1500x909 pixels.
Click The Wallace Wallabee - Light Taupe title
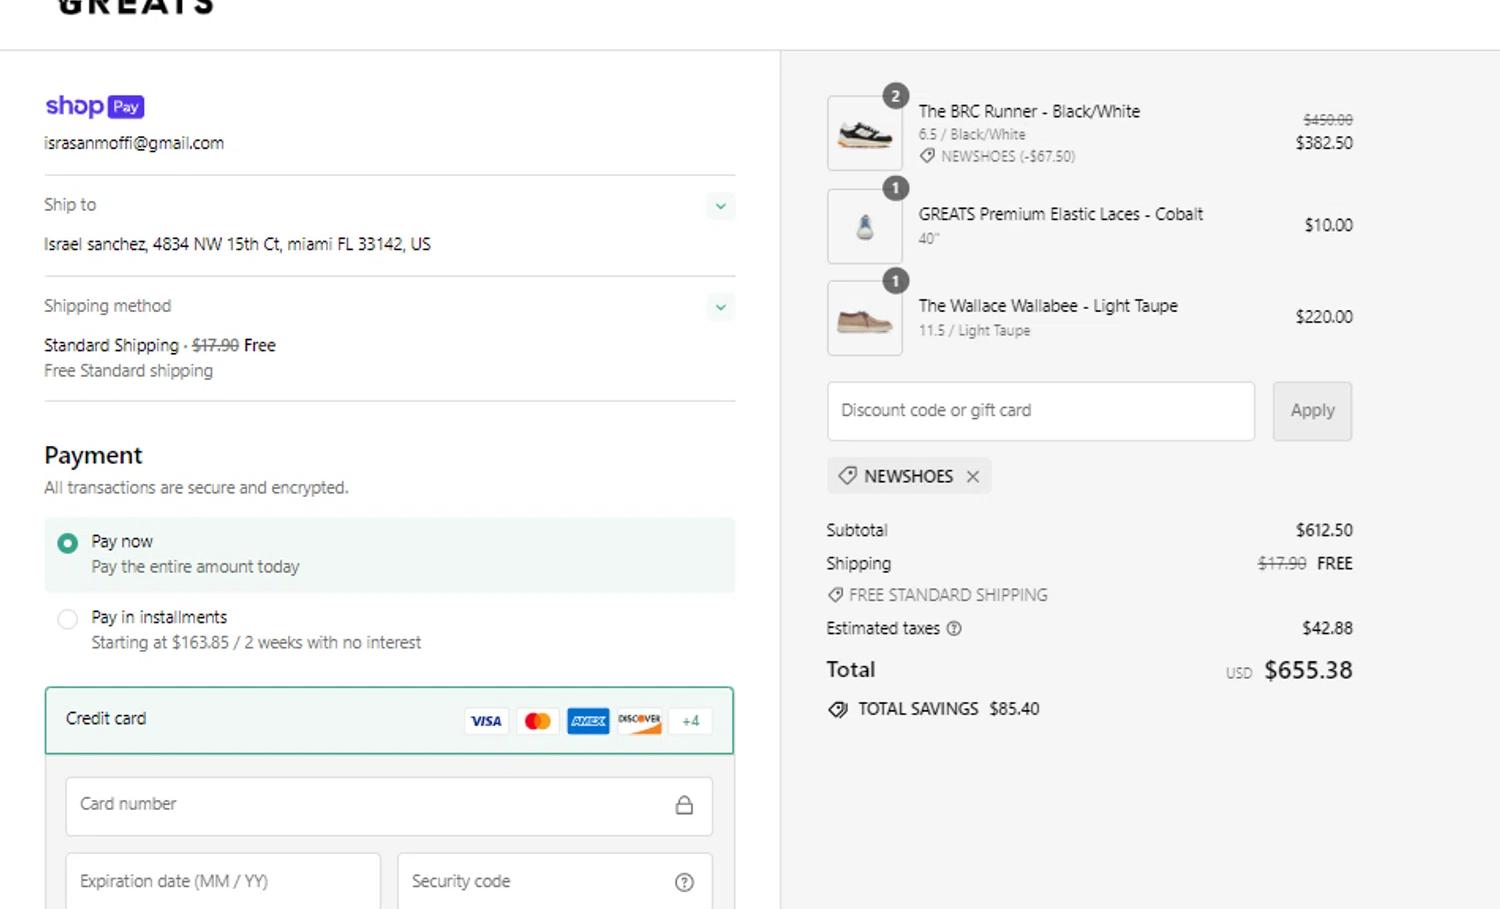pos(1048,306)
